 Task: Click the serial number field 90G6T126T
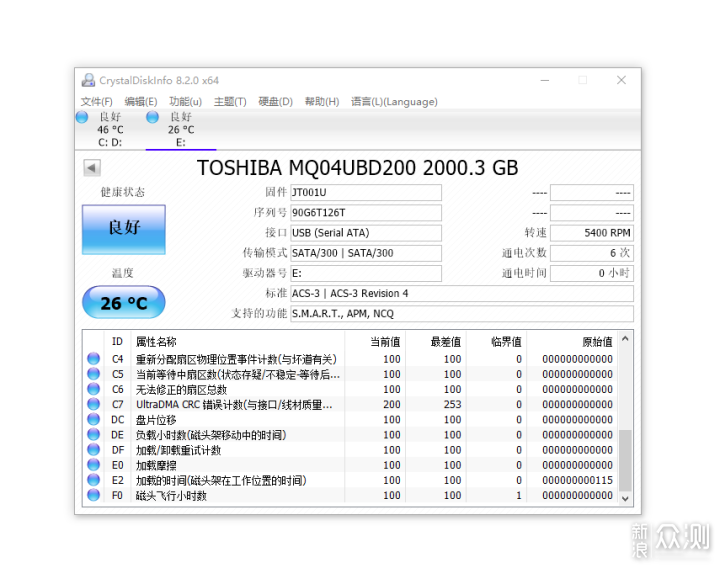coord(366,213)
